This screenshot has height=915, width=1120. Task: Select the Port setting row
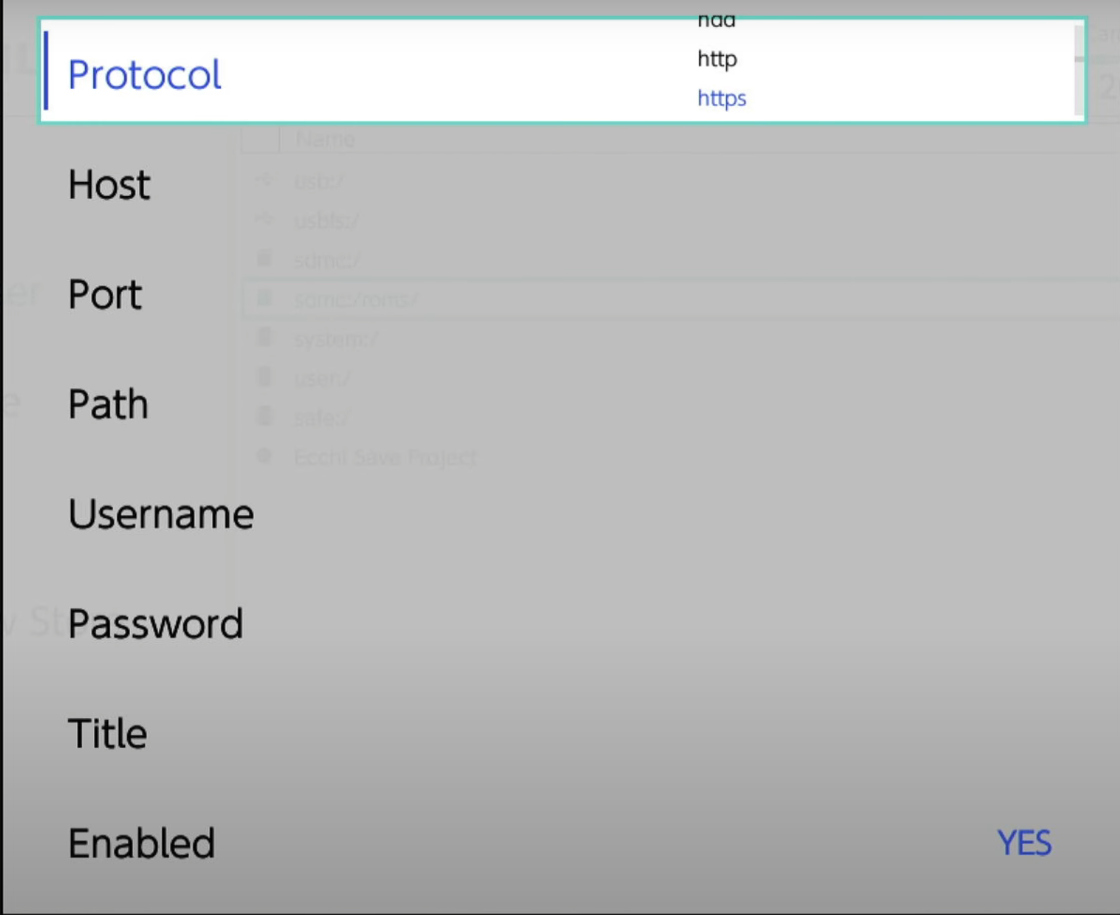561,294
